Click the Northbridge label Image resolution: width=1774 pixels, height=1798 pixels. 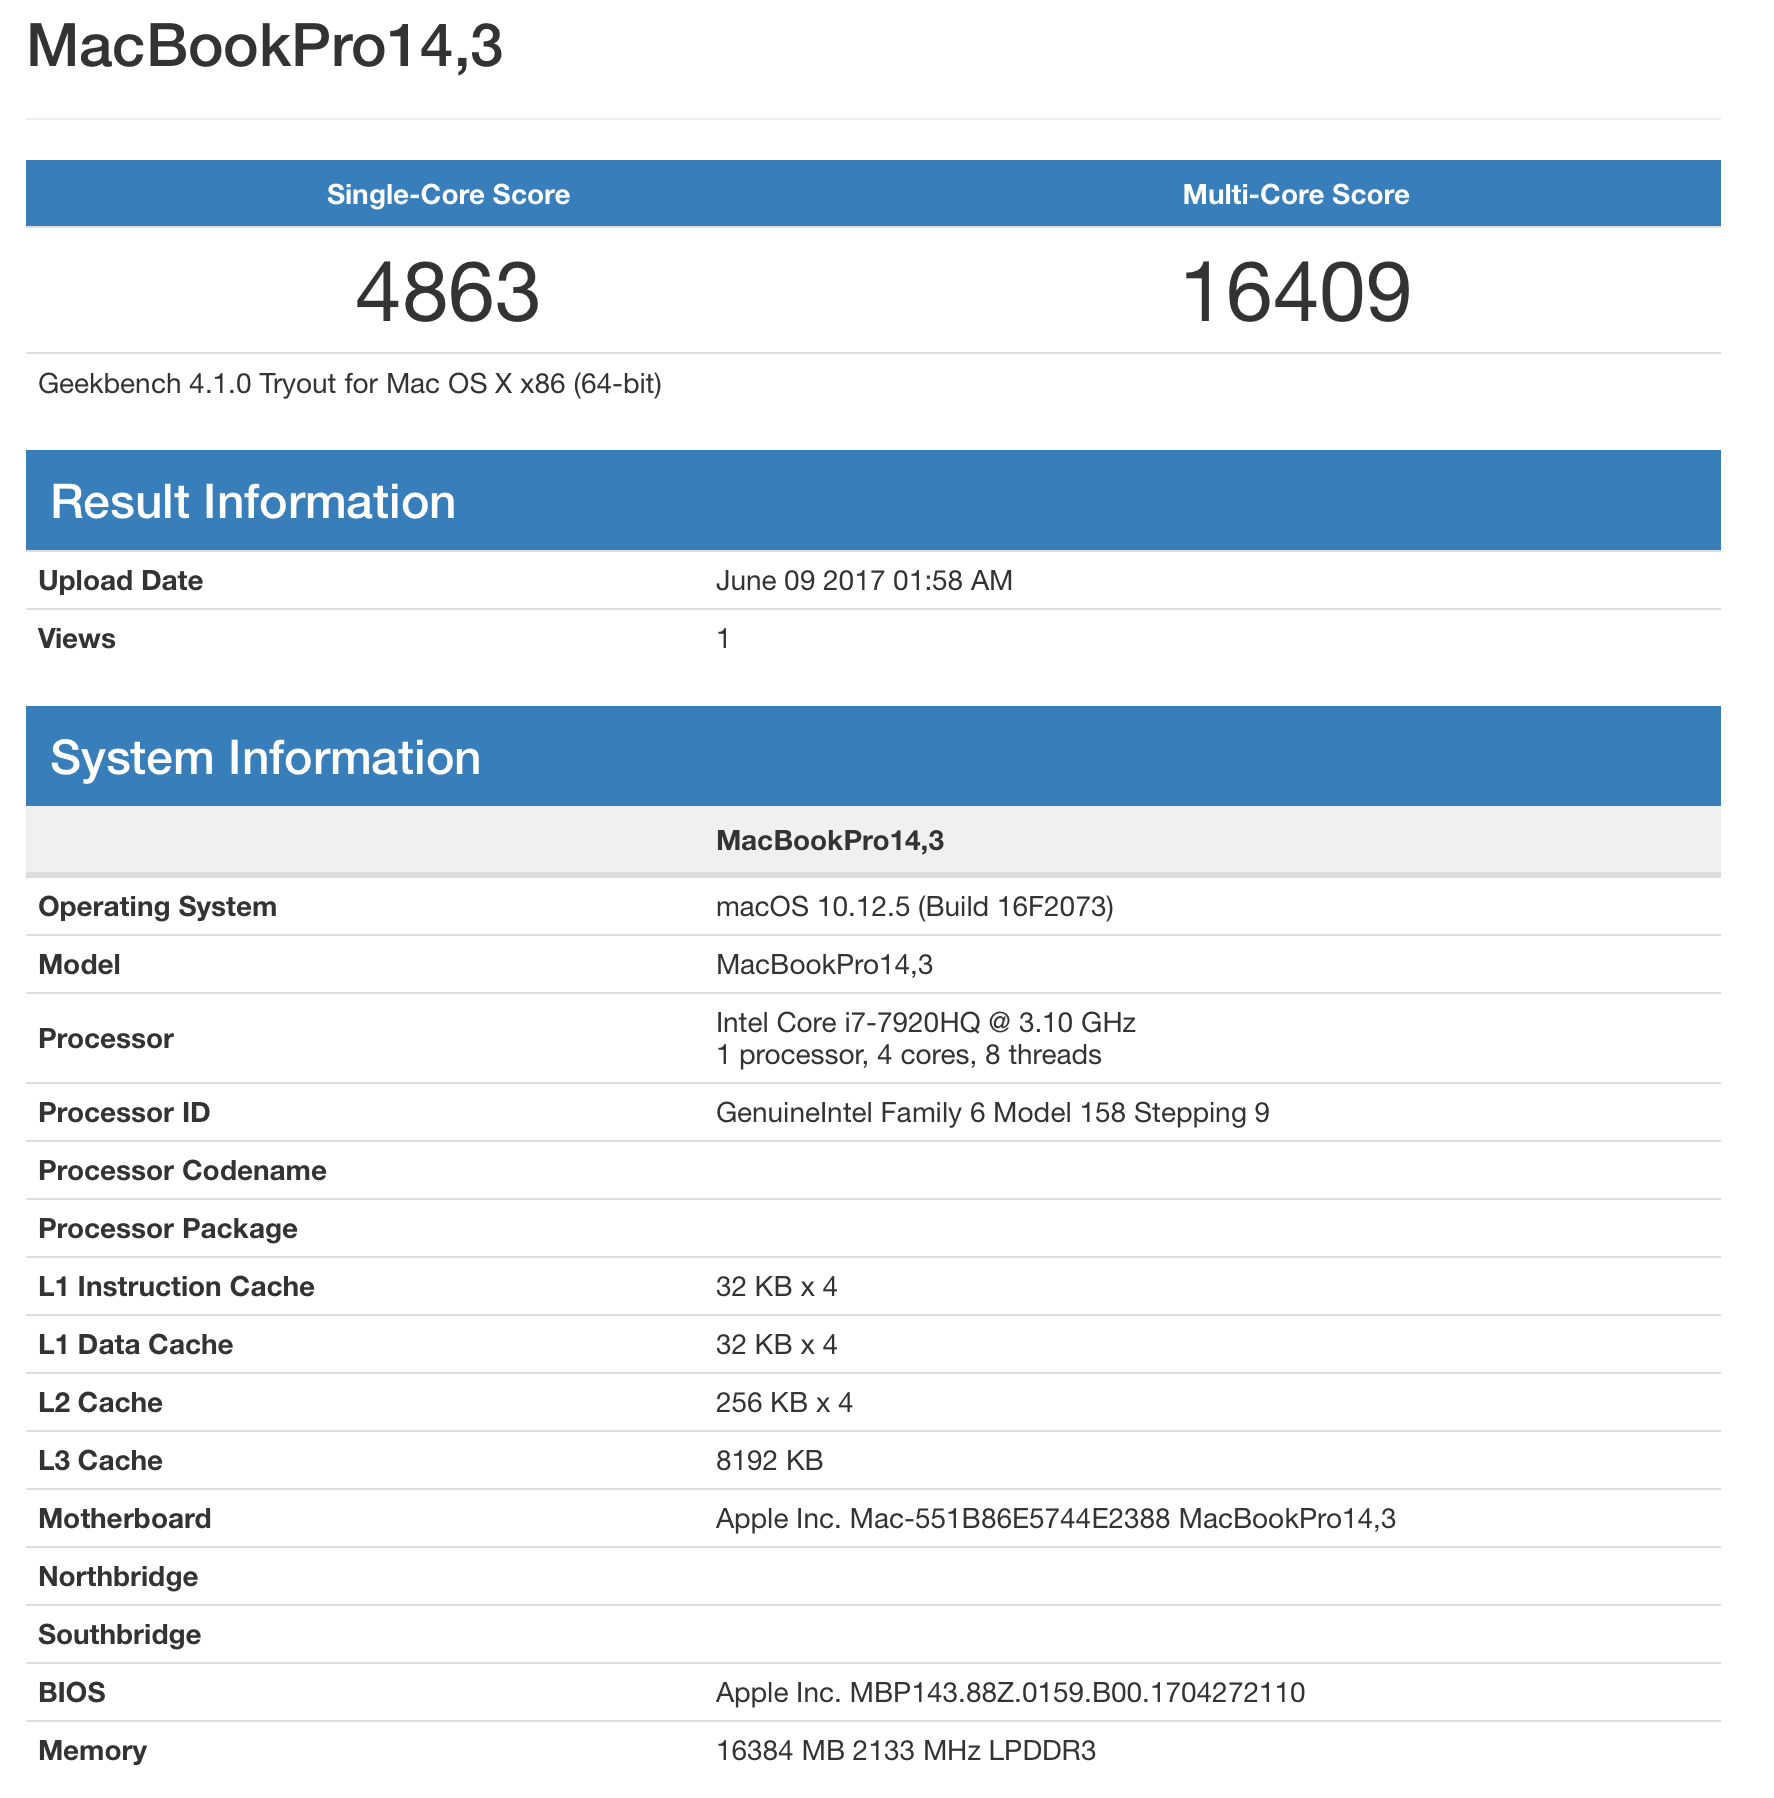(x=118, y=1577)
